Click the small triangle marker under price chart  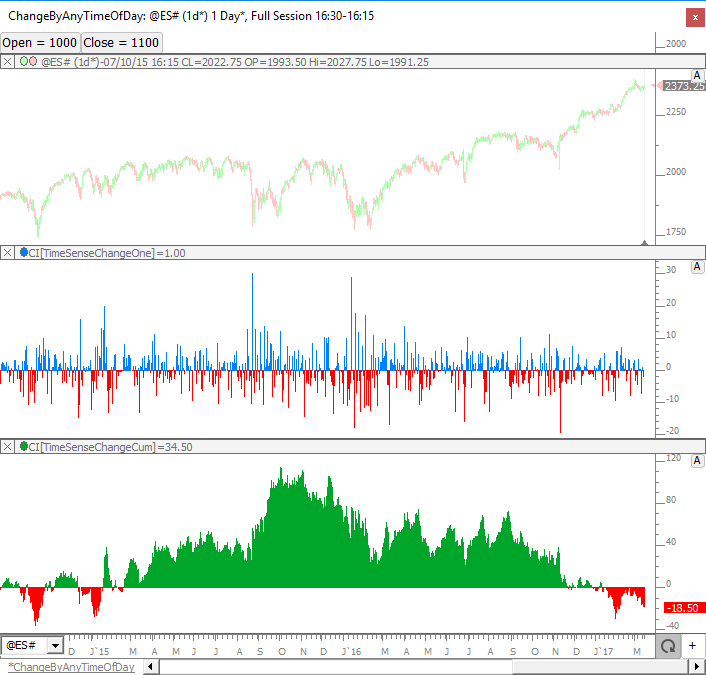[644, 241]
